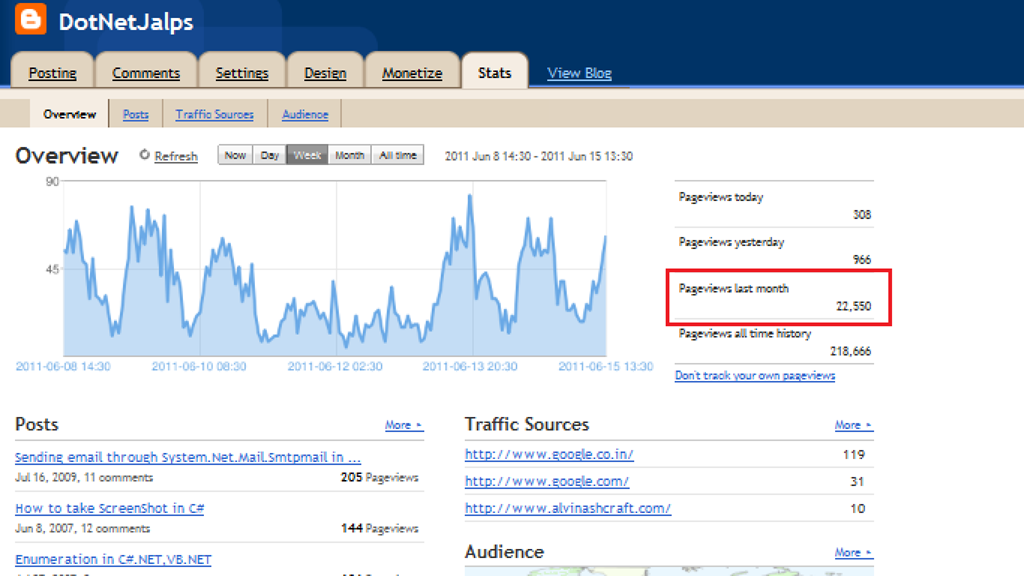This screenshot has height=576, width=1024.
Task: Open How to take ScreenShot in C# post
Action: pyautogui.click(x=110, y=508)
